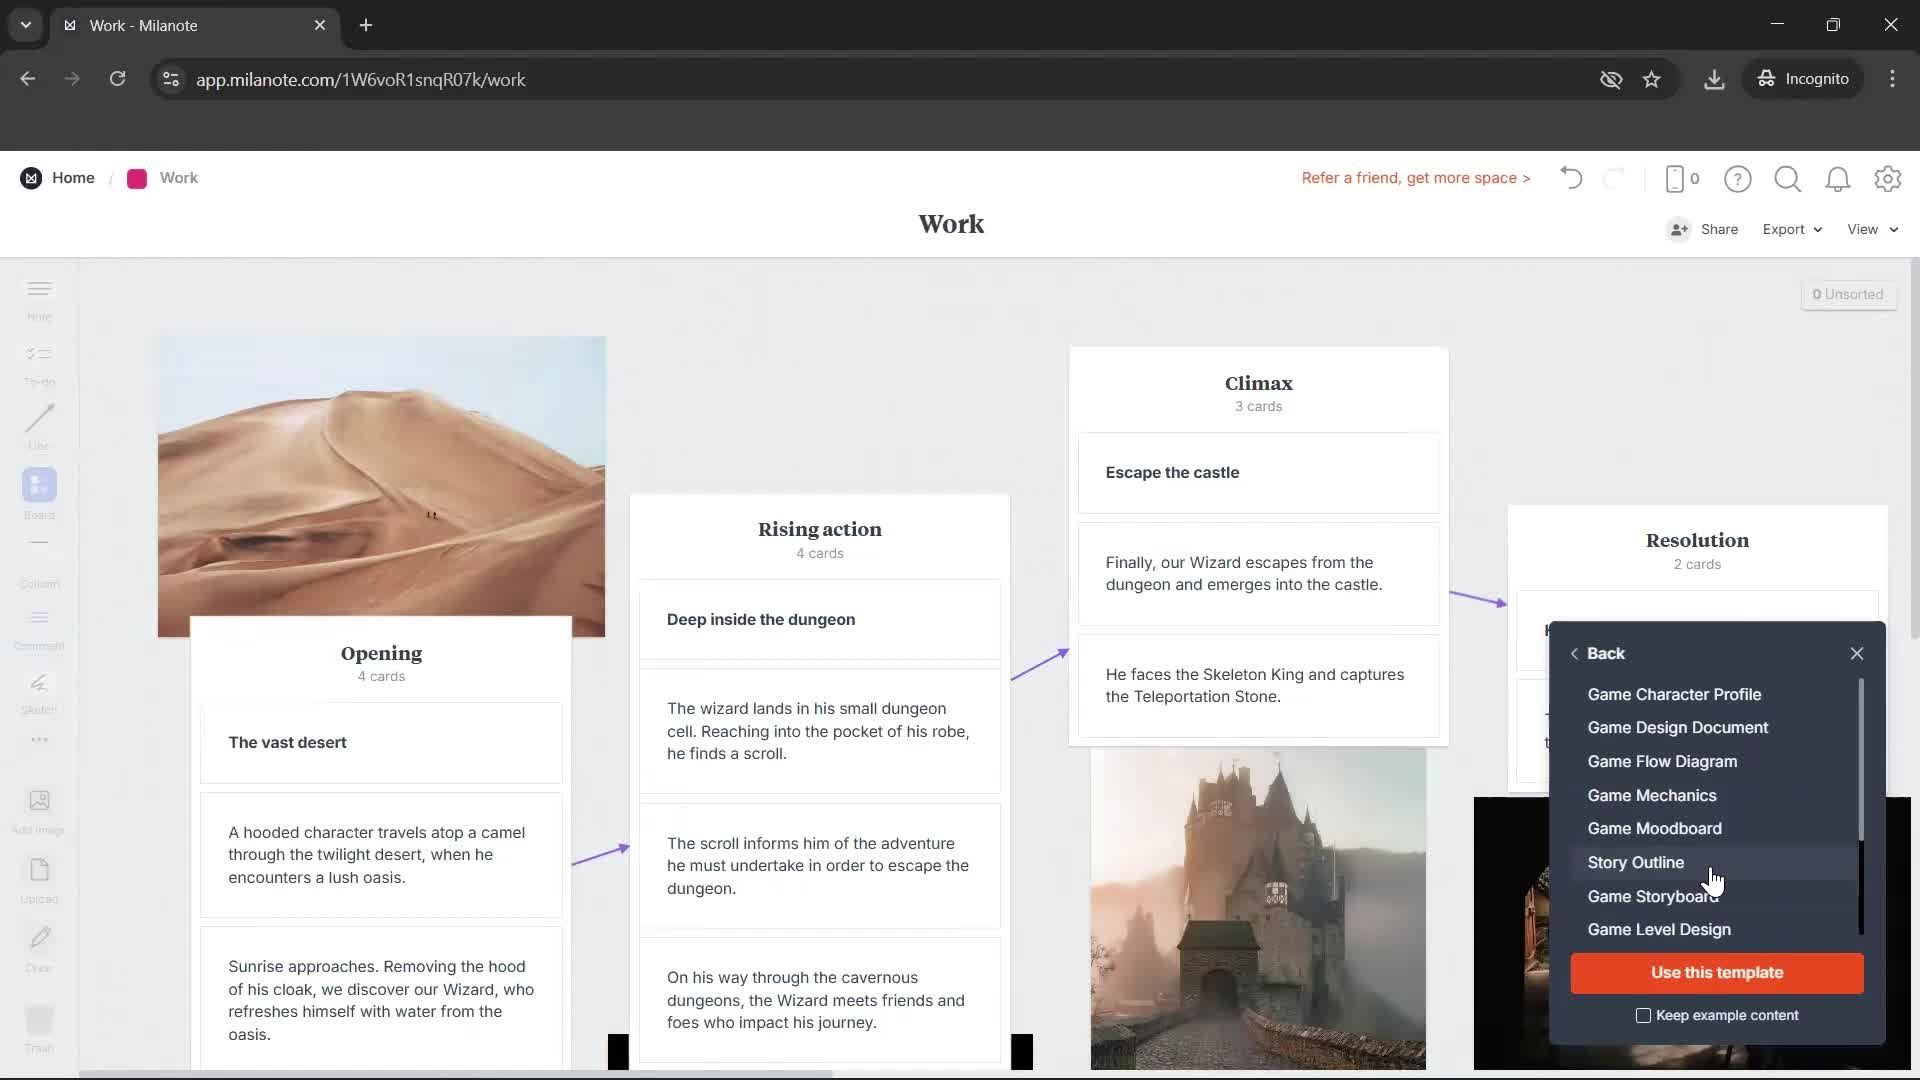Viewport: 1920px width, 1080px height.
Task: Select Game Moodboard template option
Action: 1654,828
